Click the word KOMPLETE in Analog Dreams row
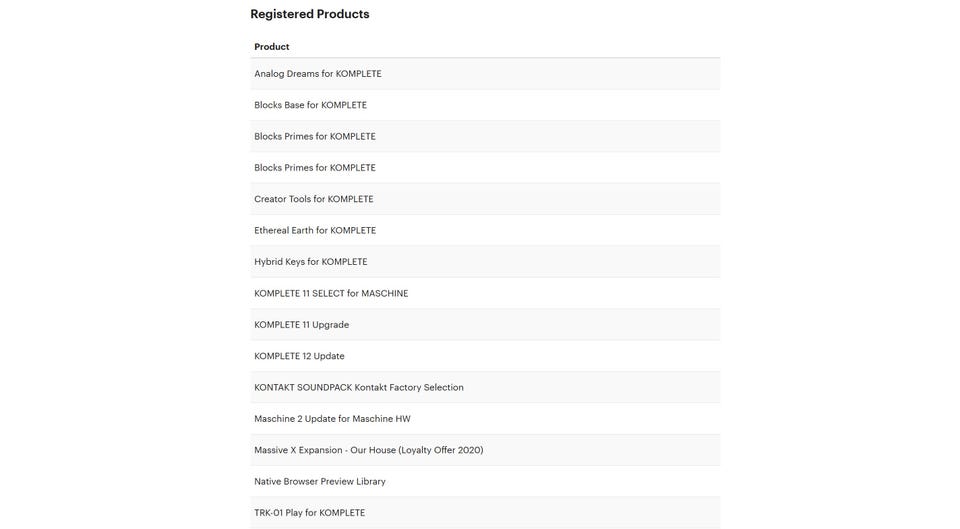This screenshot has height=529, width=960. (x=358, y=73)
